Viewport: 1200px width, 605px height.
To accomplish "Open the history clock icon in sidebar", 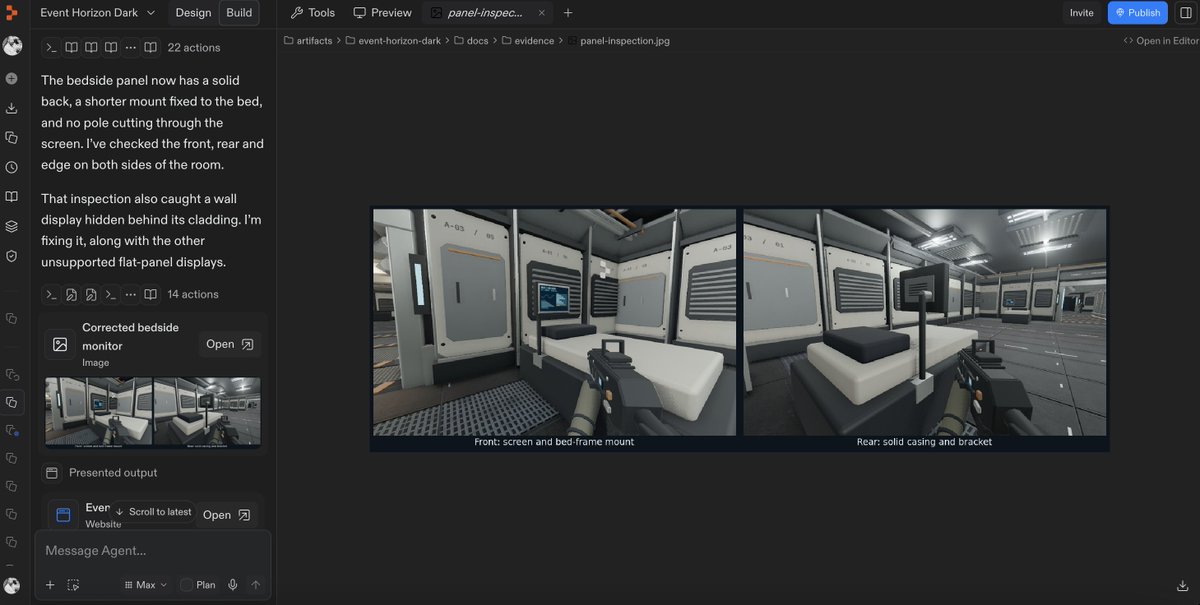I will [12, 167].
